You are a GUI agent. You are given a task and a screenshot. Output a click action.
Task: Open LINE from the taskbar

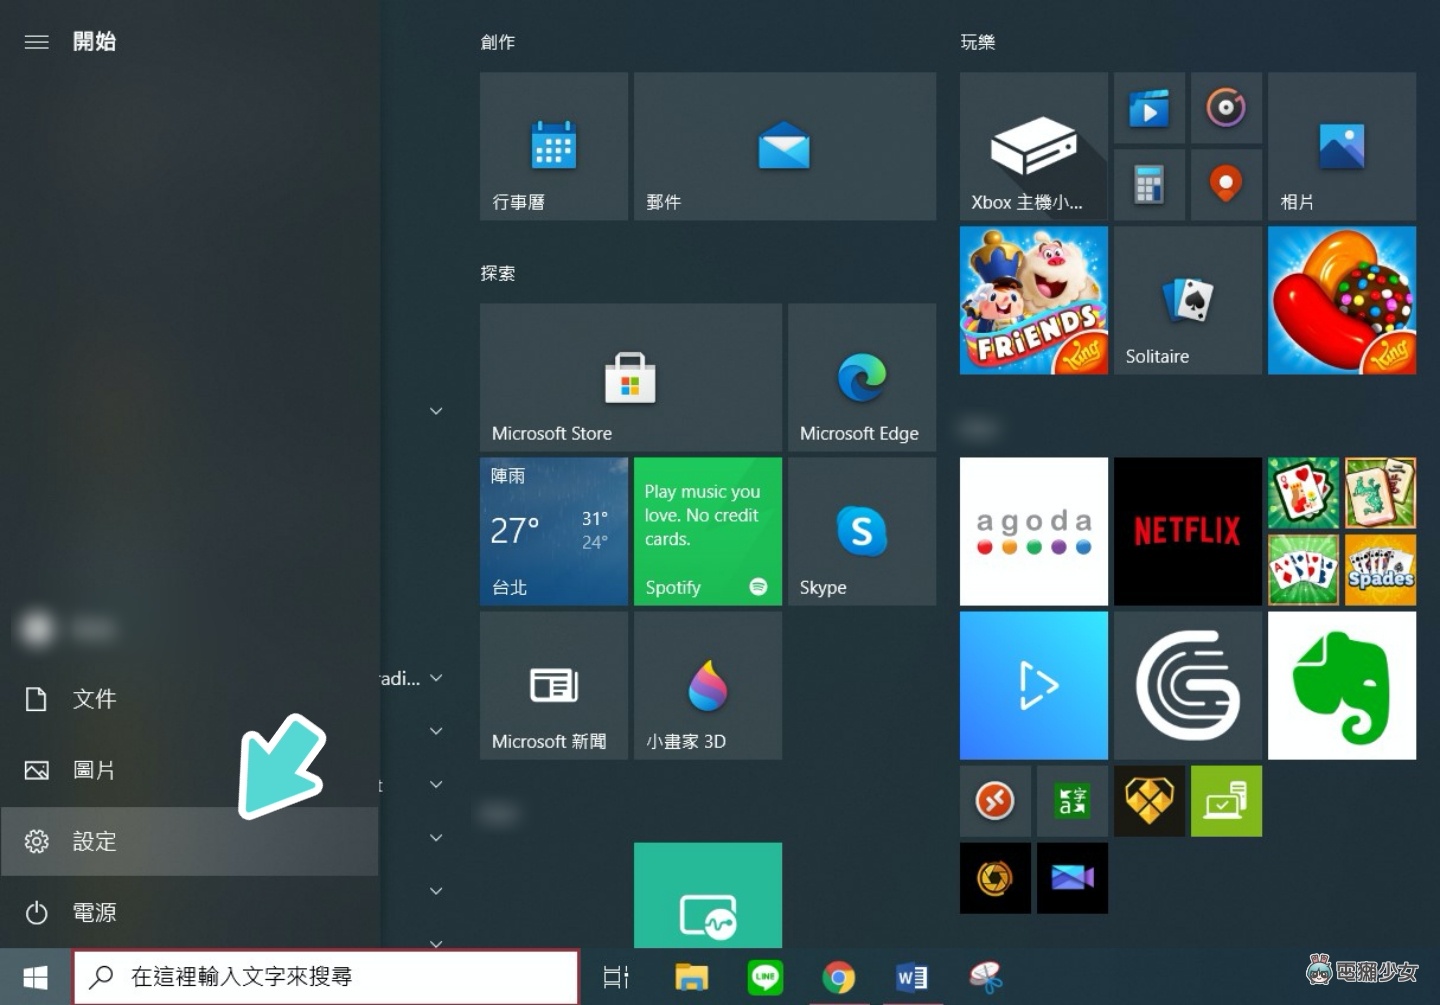point(766,977)
